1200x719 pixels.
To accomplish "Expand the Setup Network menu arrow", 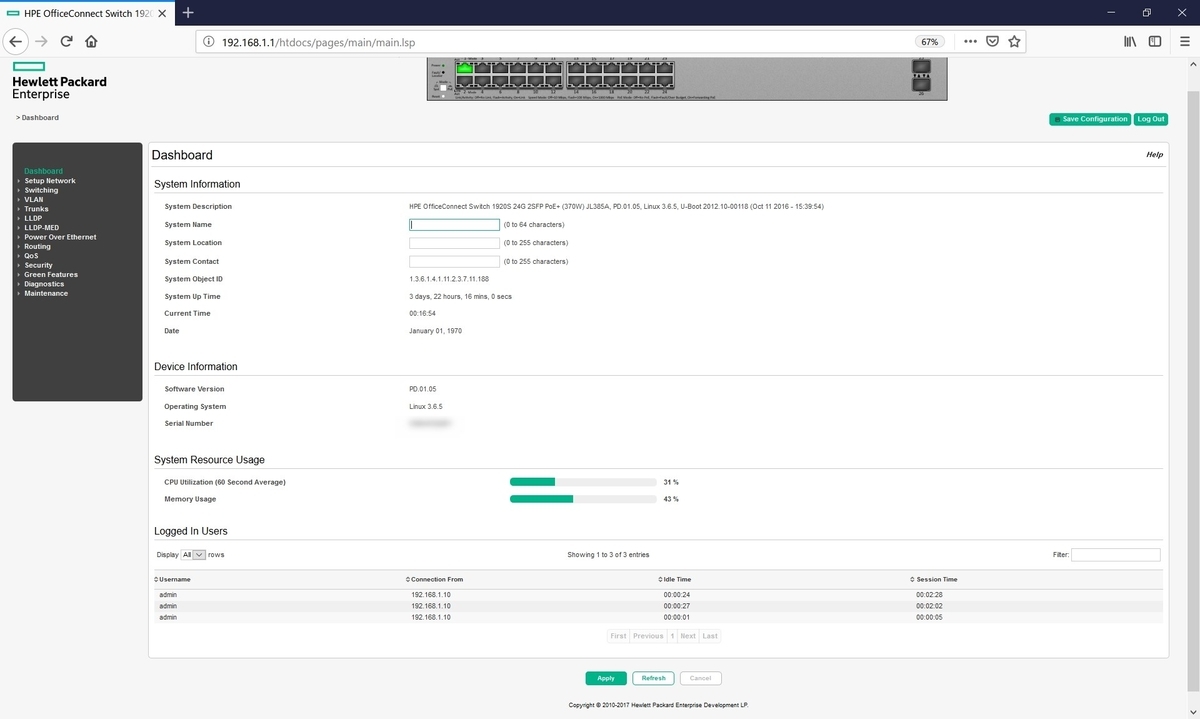I will 19,181.
